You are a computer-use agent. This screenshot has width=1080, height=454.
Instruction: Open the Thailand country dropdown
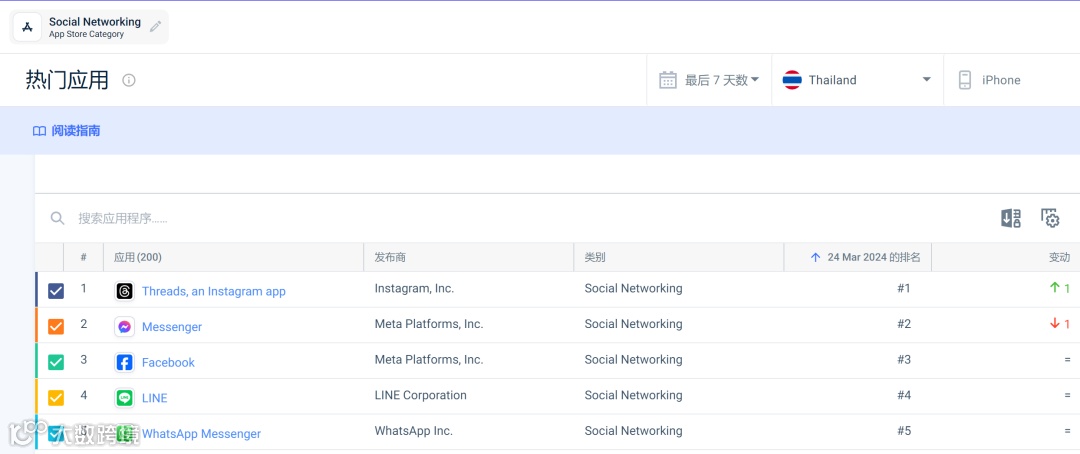point(858,80)
